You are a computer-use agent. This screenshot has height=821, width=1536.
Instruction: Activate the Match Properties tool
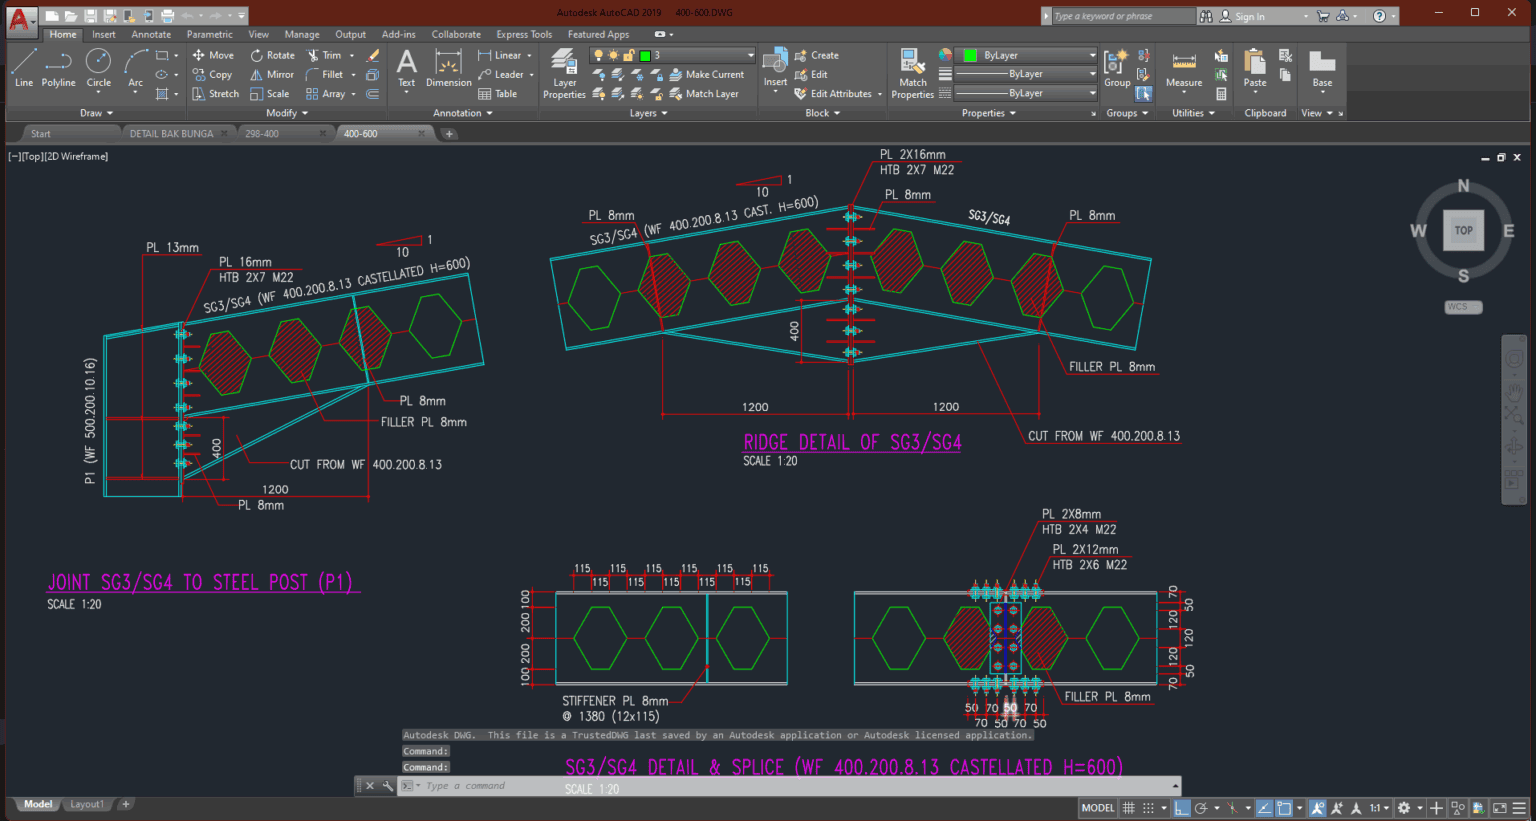click(912, 70)
